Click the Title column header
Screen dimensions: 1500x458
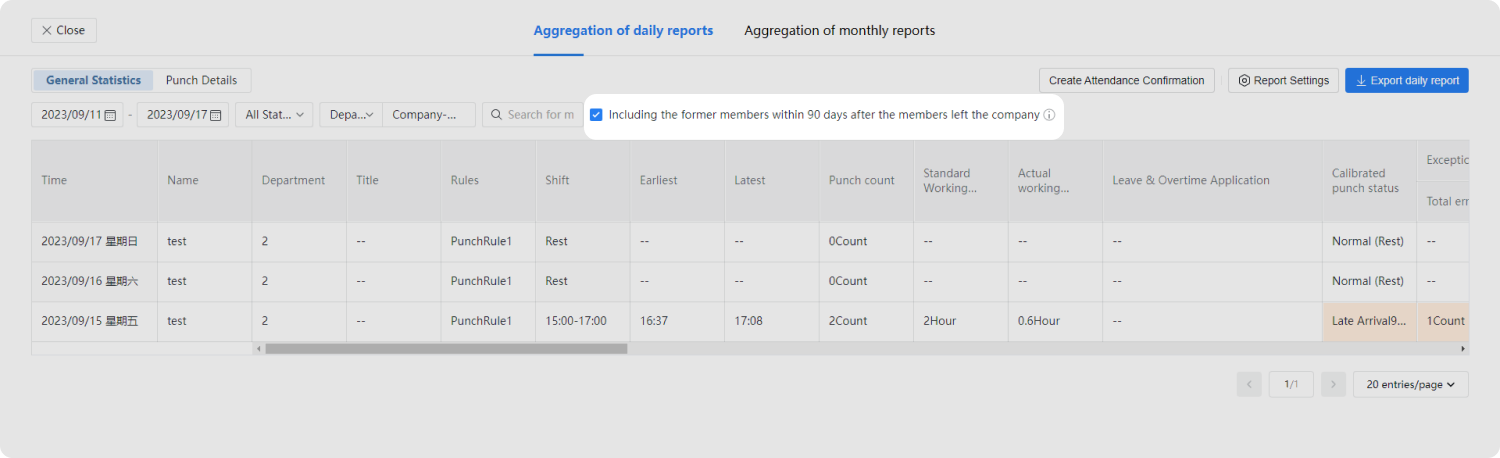(x=393, y=181)
